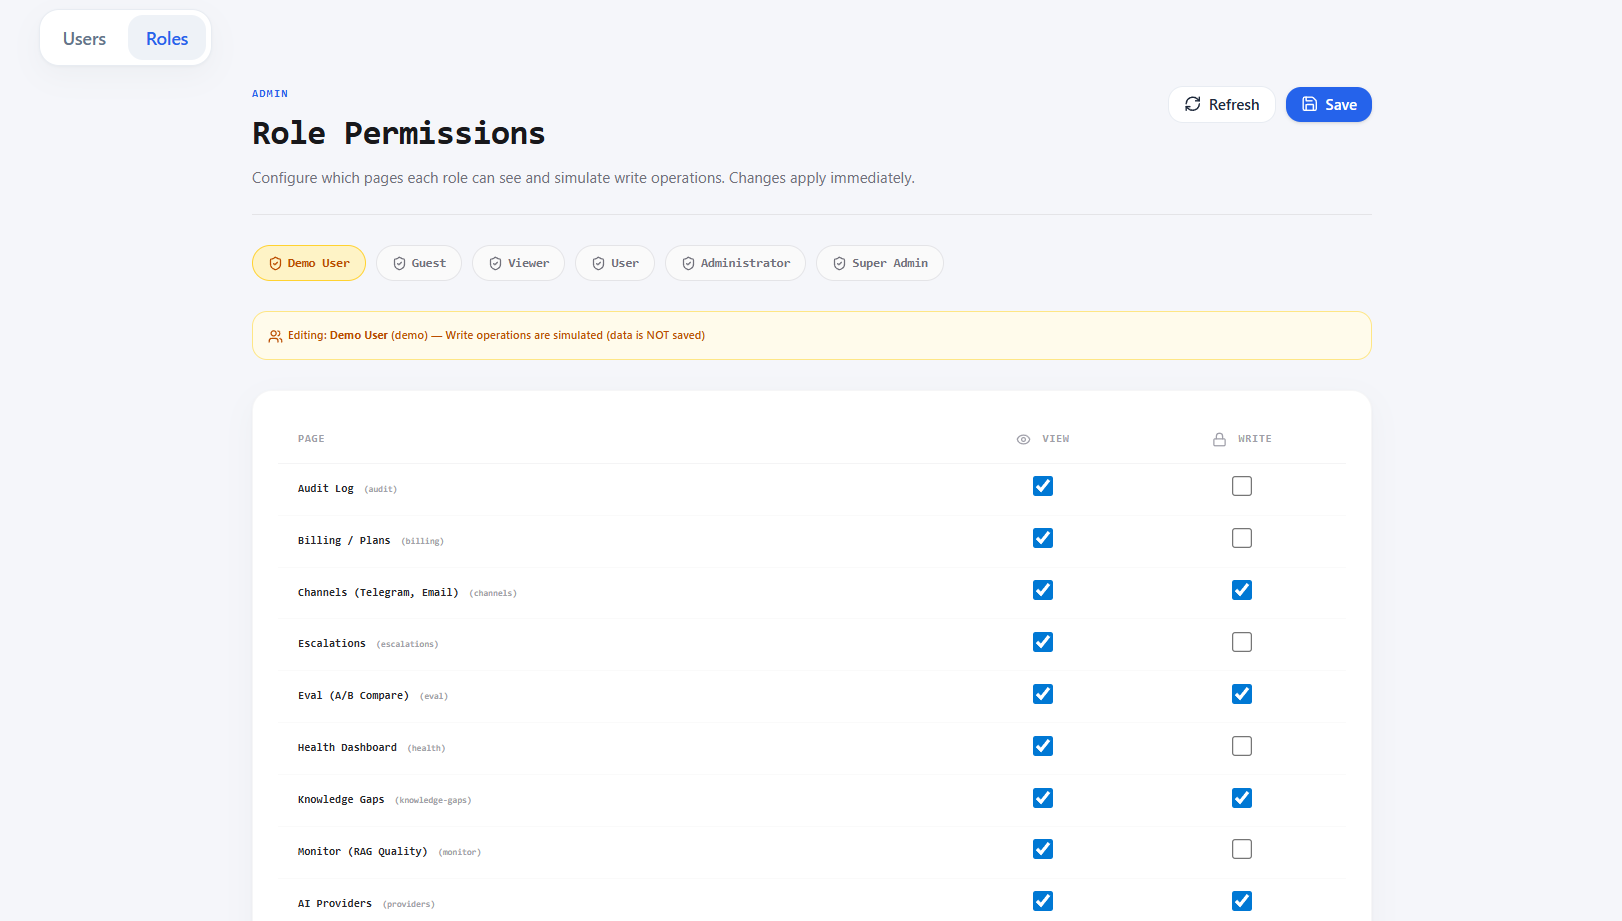Select the Super Admin role
The width and height of the screenshot is (1622, 921).
click(880, 263)
